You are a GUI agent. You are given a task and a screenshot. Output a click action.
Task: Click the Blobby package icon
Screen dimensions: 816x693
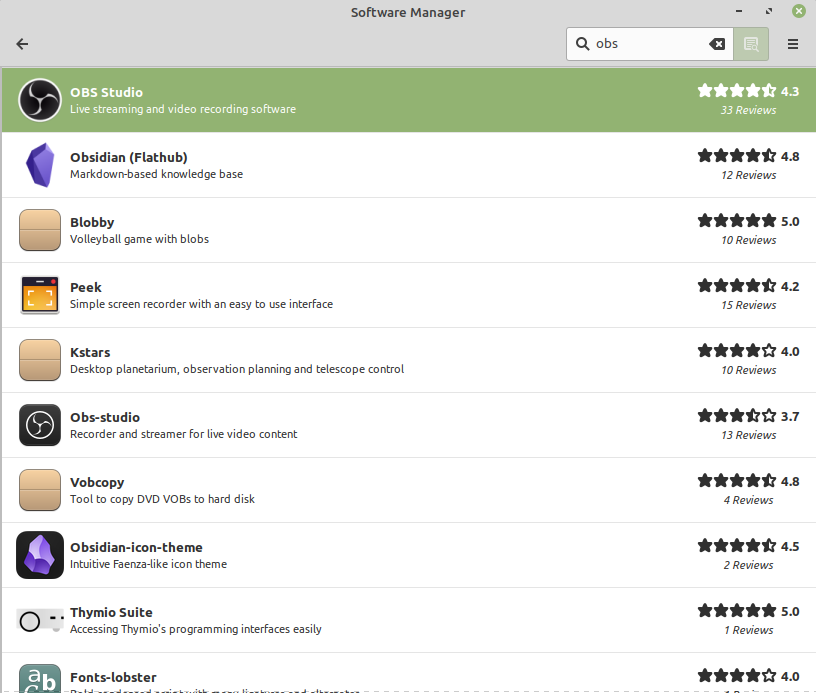40,230
